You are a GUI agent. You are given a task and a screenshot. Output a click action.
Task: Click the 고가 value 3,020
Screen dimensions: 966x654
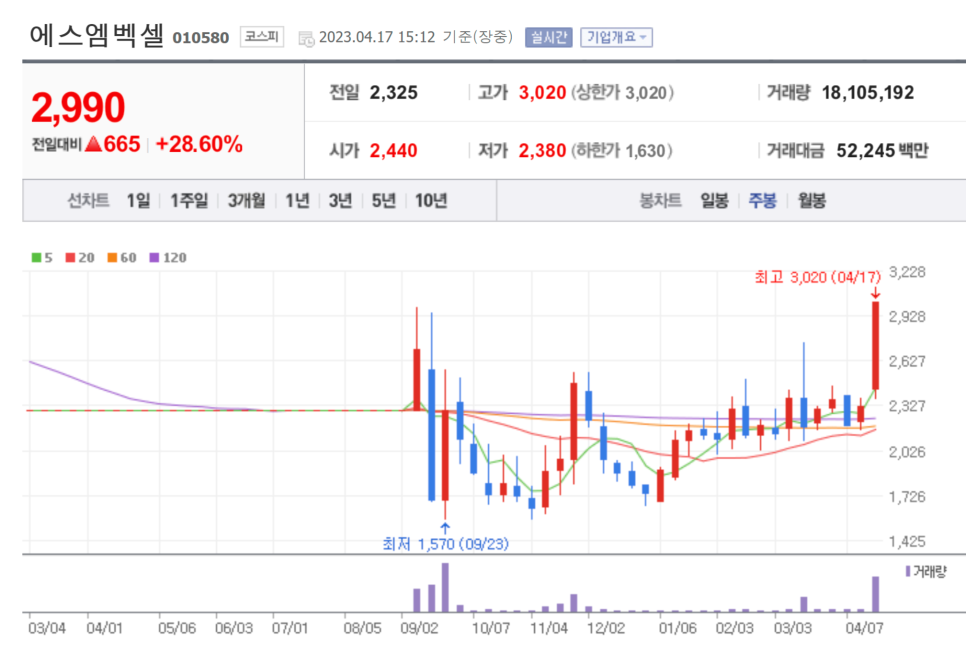point(542,93)
